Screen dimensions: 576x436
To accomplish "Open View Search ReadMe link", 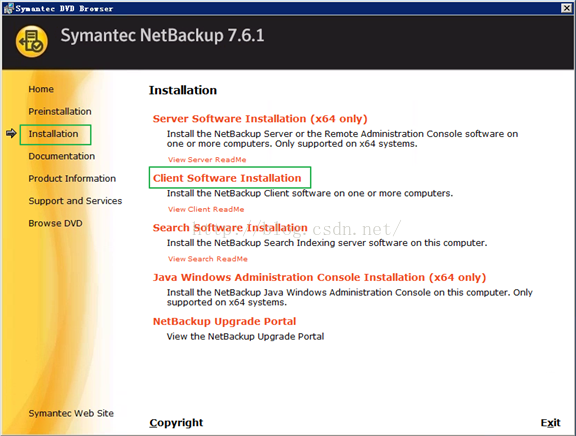I will point(208,259).
